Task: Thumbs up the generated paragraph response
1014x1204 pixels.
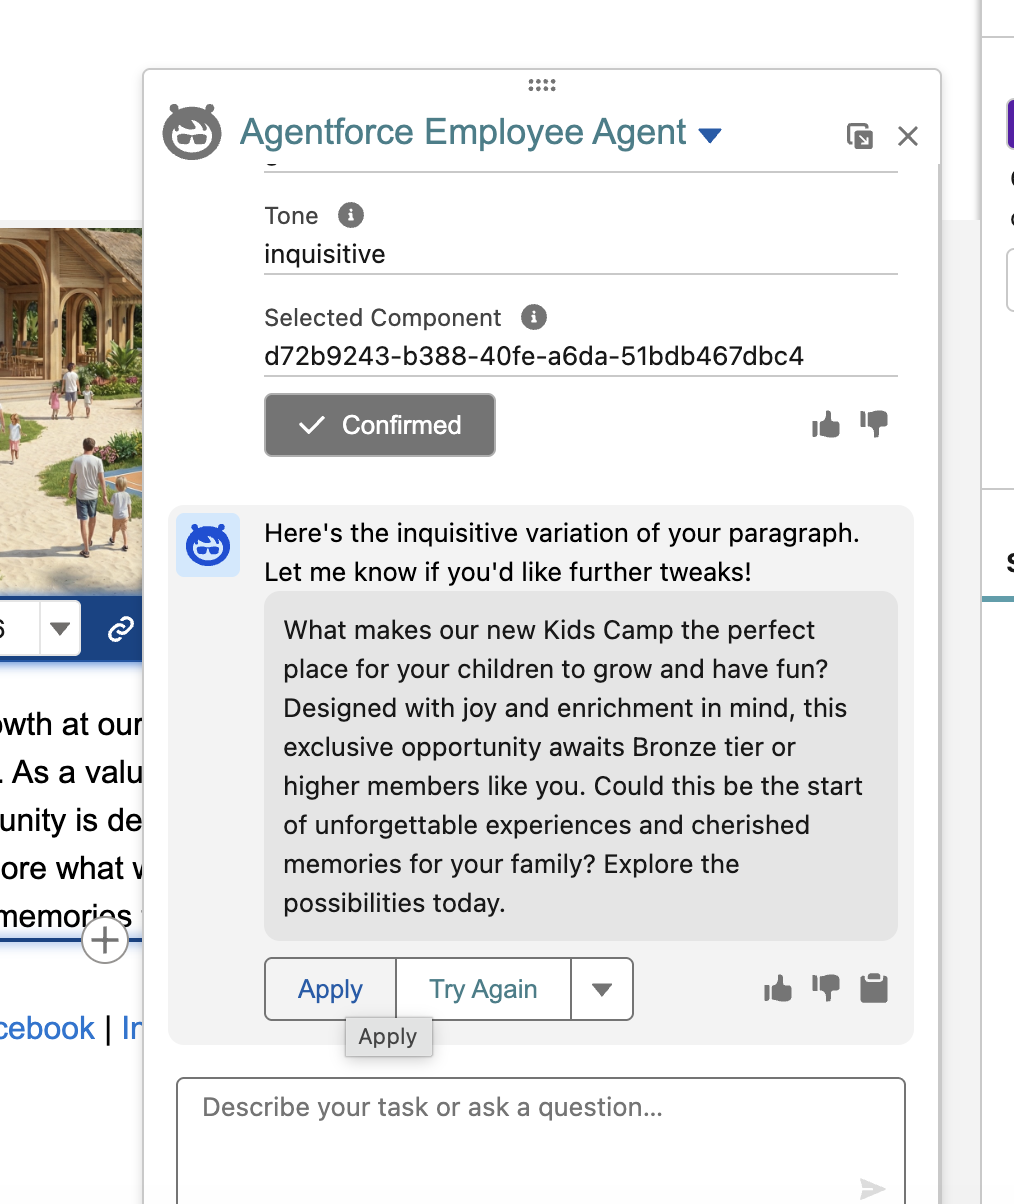Action: 777,989
